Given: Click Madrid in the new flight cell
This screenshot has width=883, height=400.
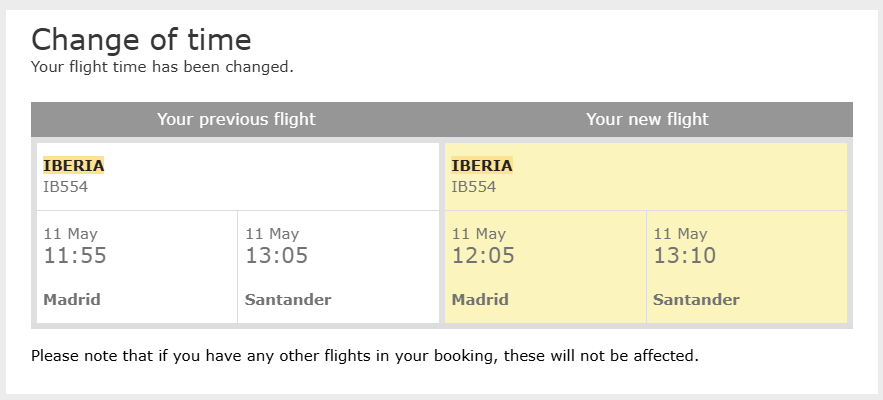Looking at the screenshot, I should 480,300.
